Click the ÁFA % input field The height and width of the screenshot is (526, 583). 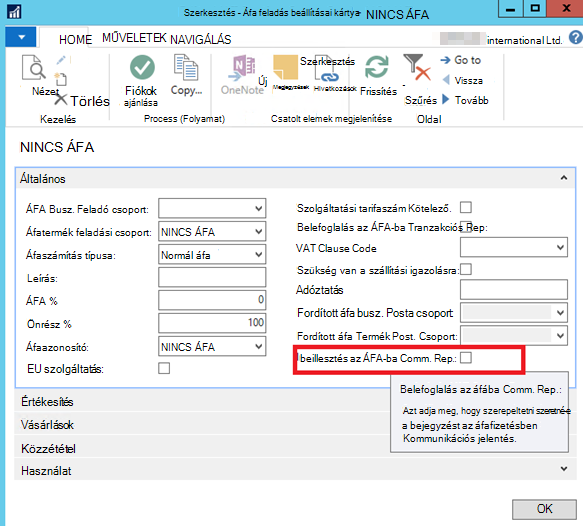(212, 300)
